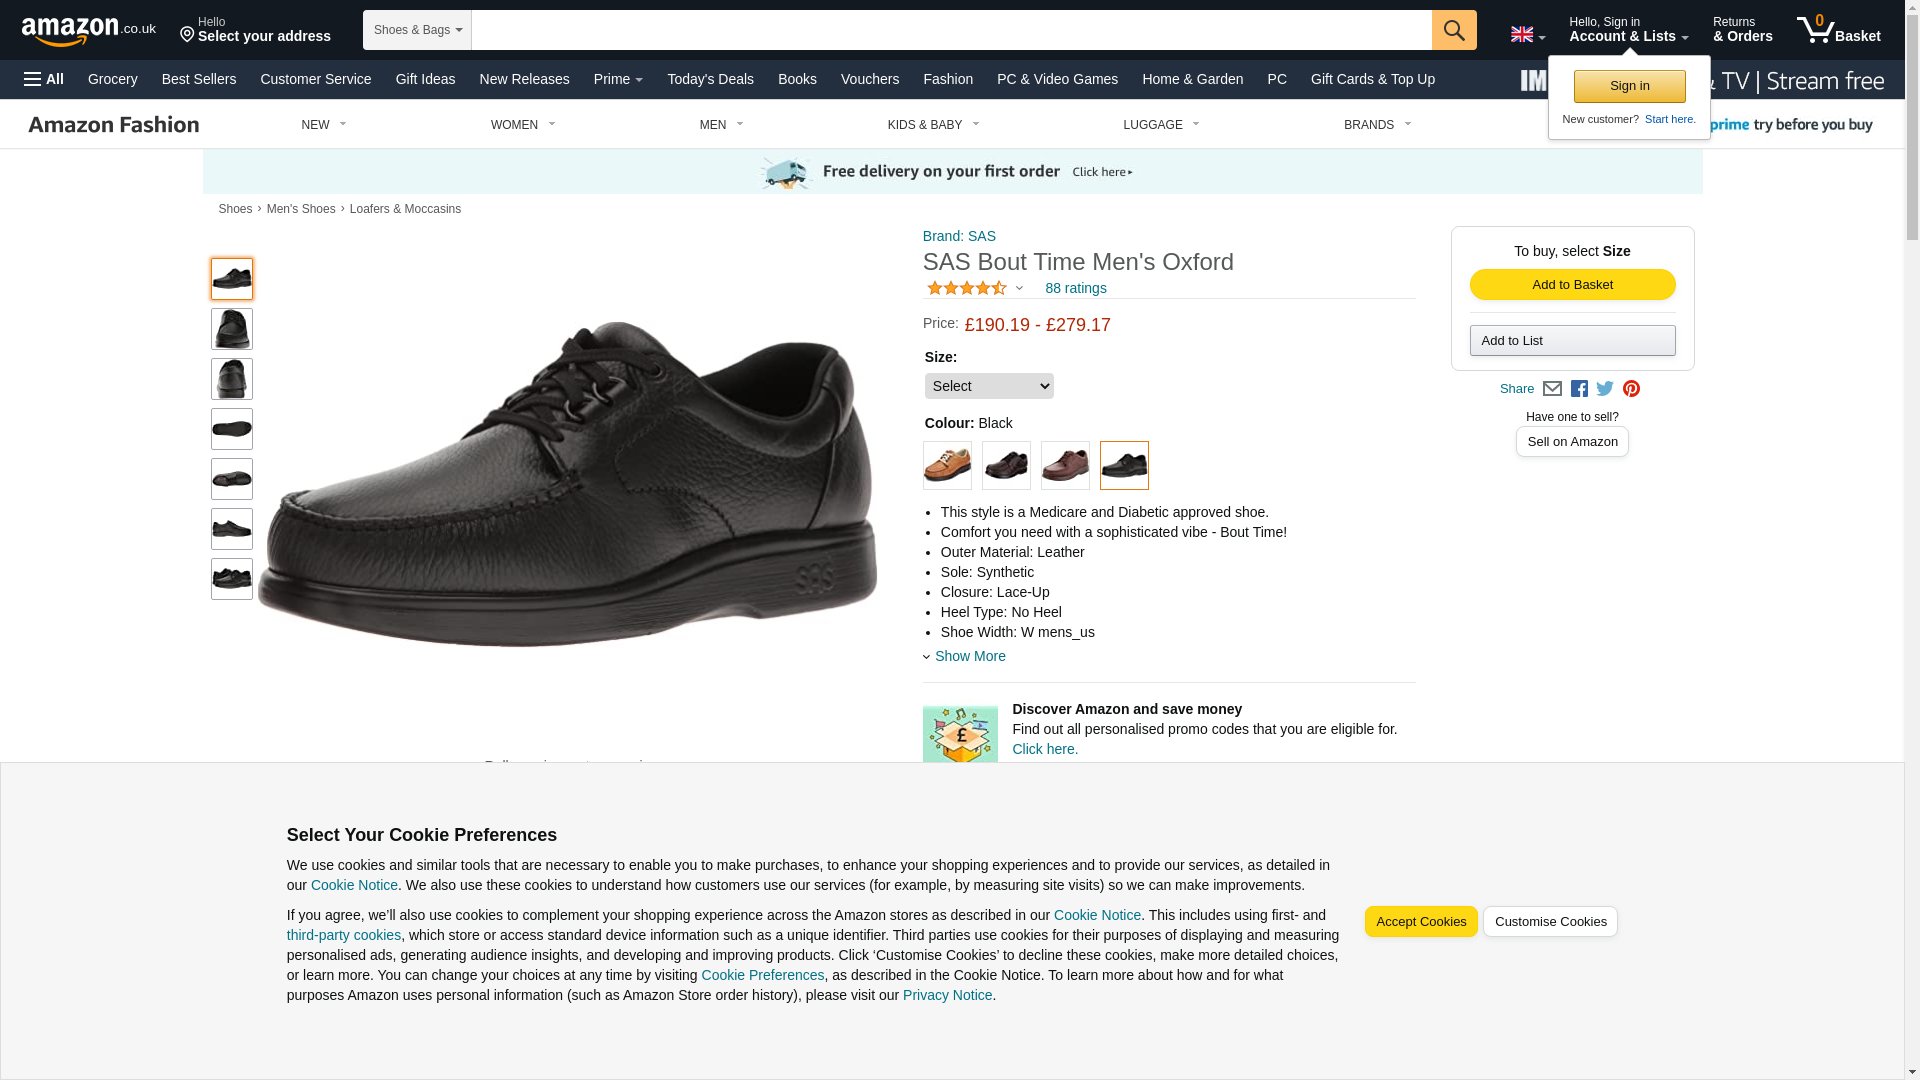Expand the Size select dropdown
The width and height of the screenshot is (1920, 1080).
click(989, 386)
